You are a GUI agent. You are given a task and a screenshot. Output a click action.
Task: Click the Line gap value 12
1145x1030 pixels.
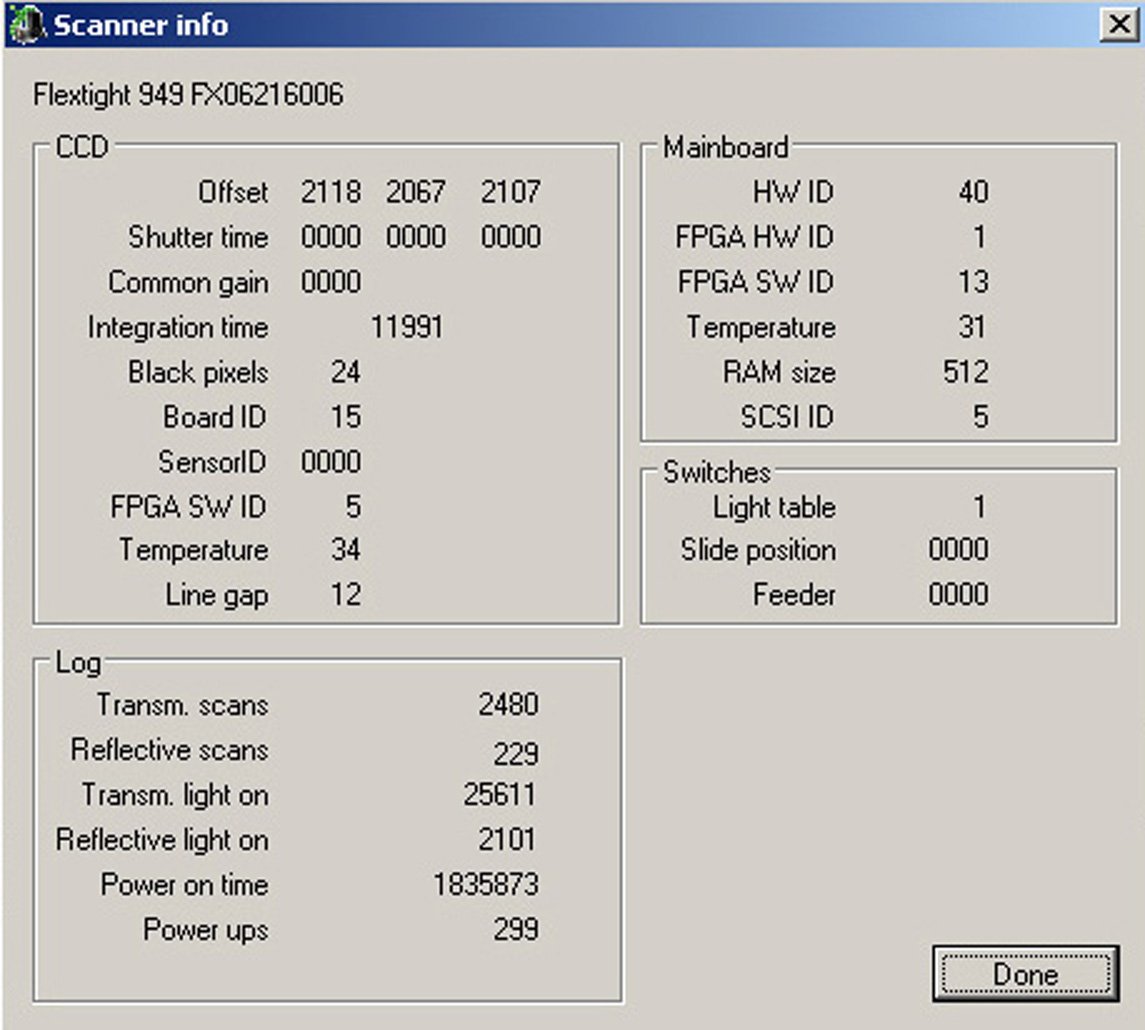tap(345, 595)
